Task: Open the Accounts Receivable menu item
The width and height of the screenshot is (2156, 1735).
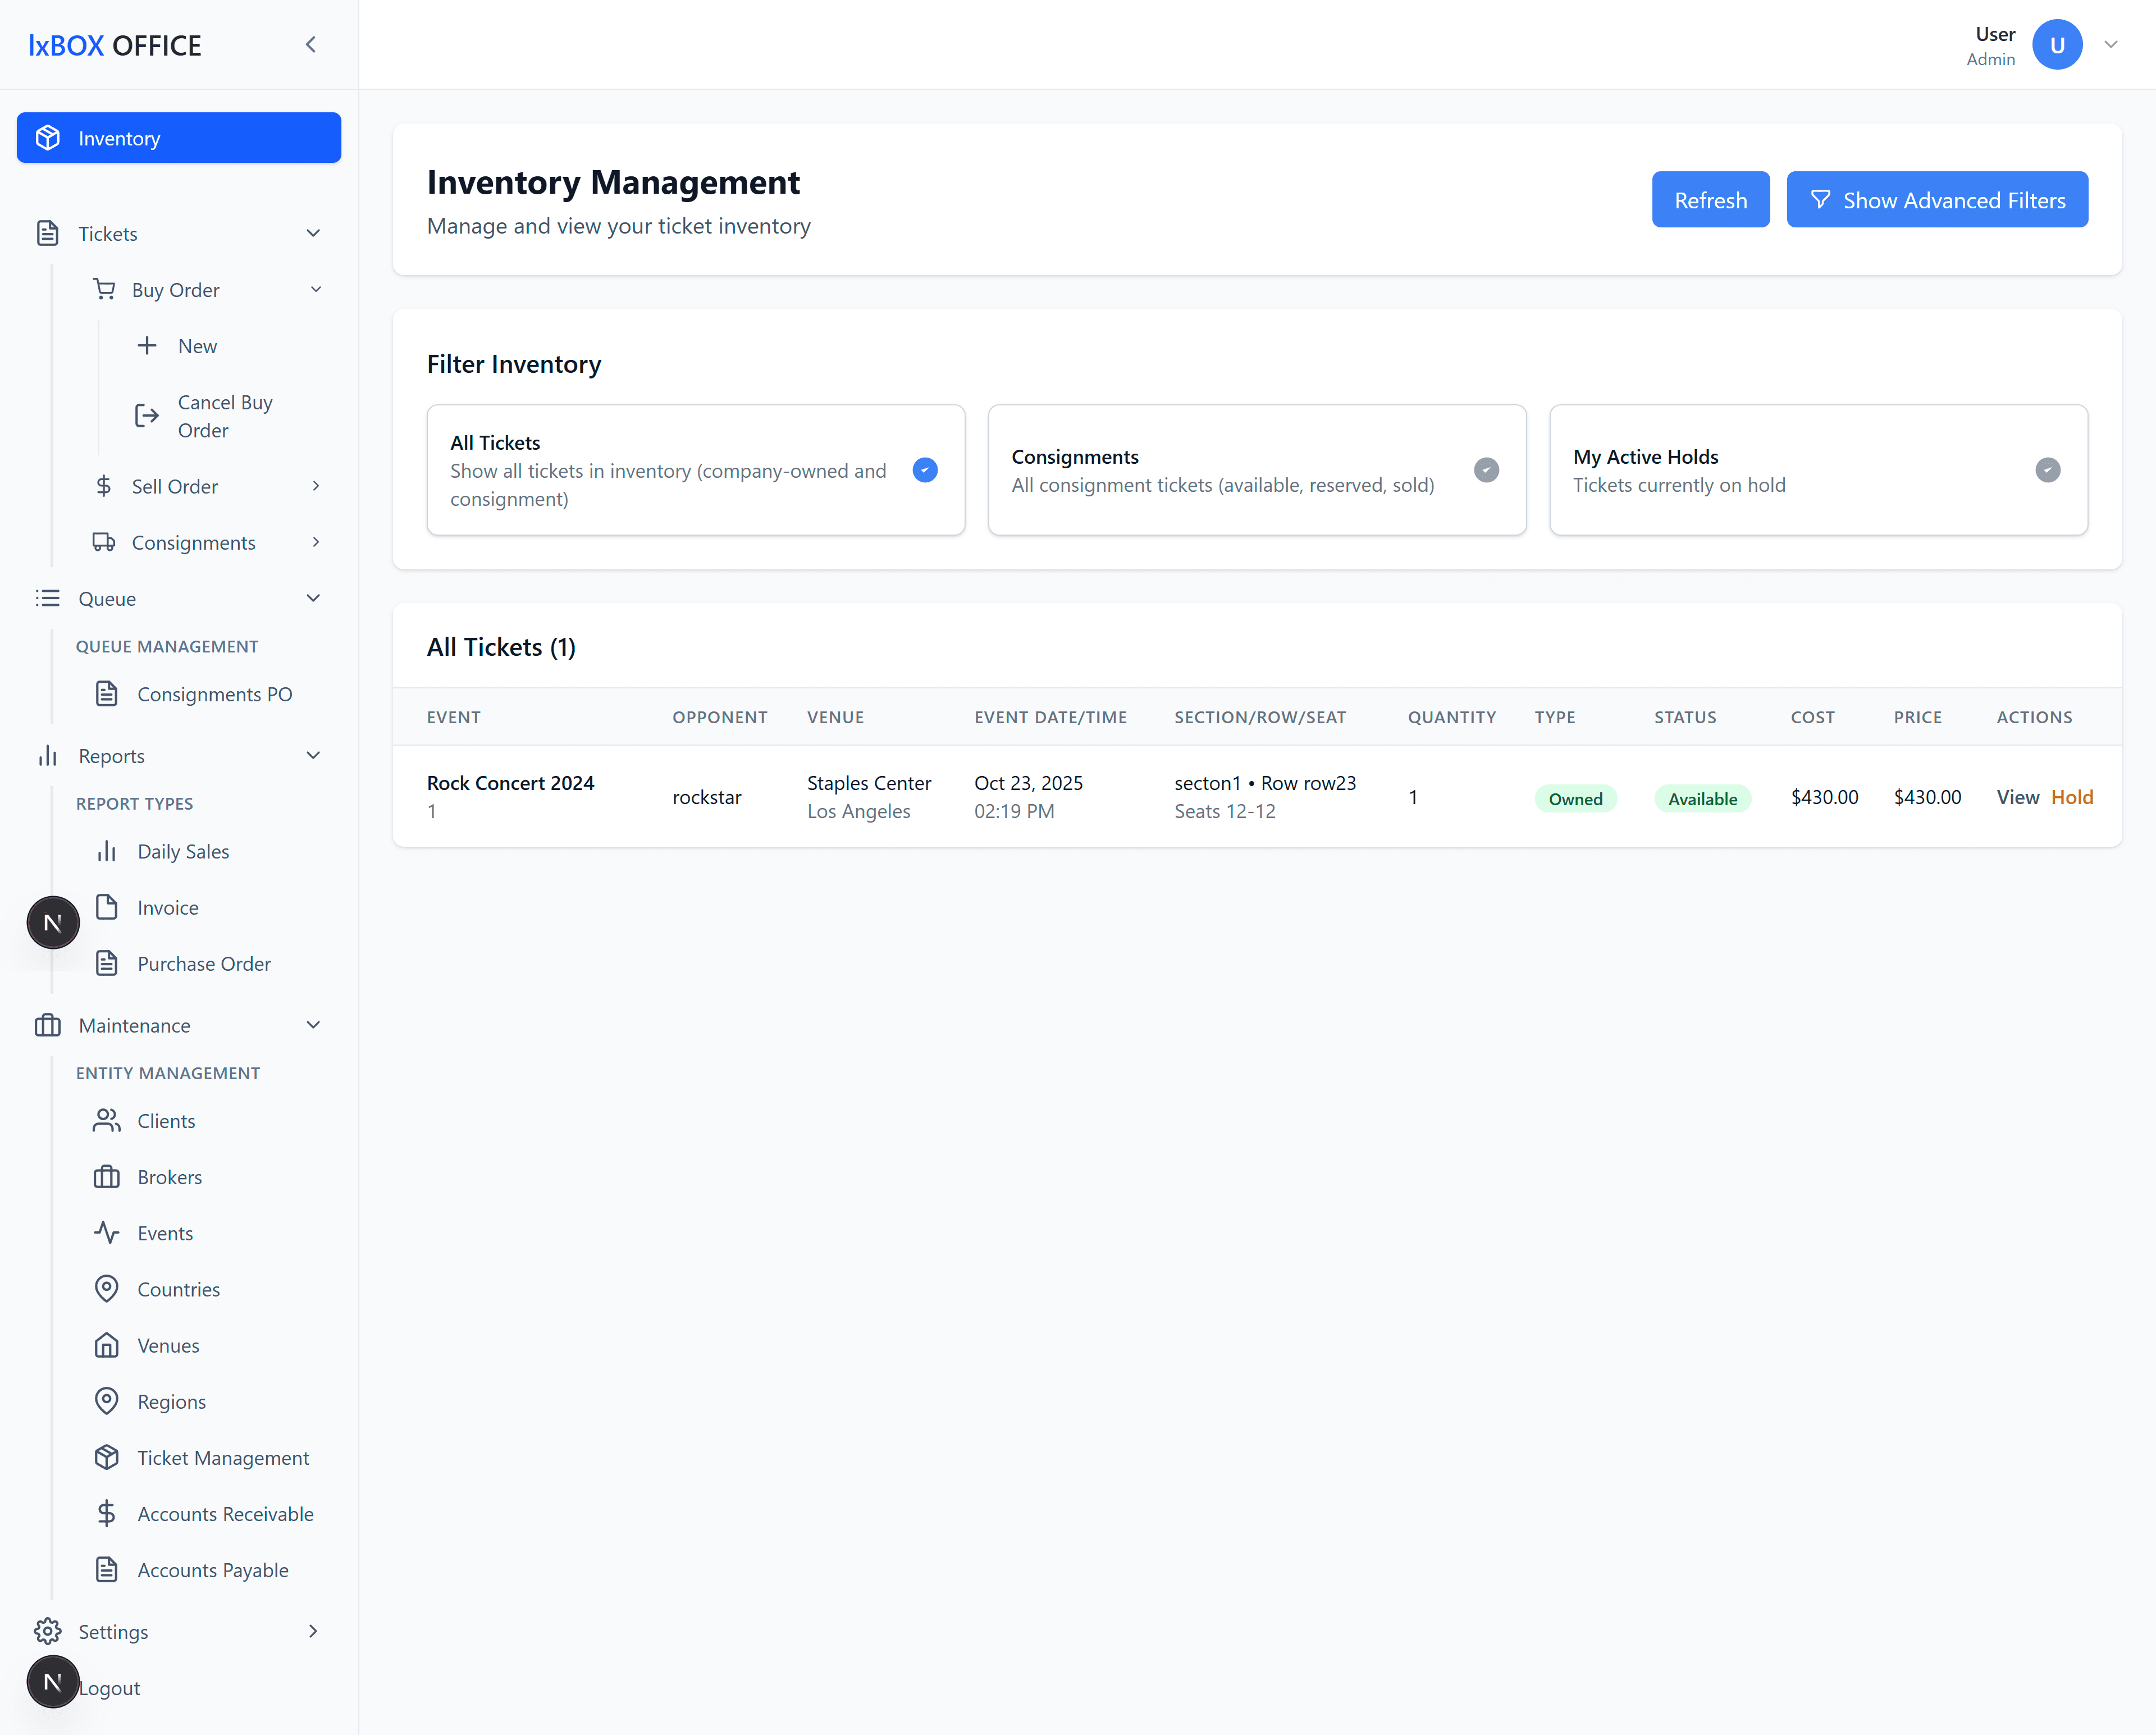Action: [225, 1513]
